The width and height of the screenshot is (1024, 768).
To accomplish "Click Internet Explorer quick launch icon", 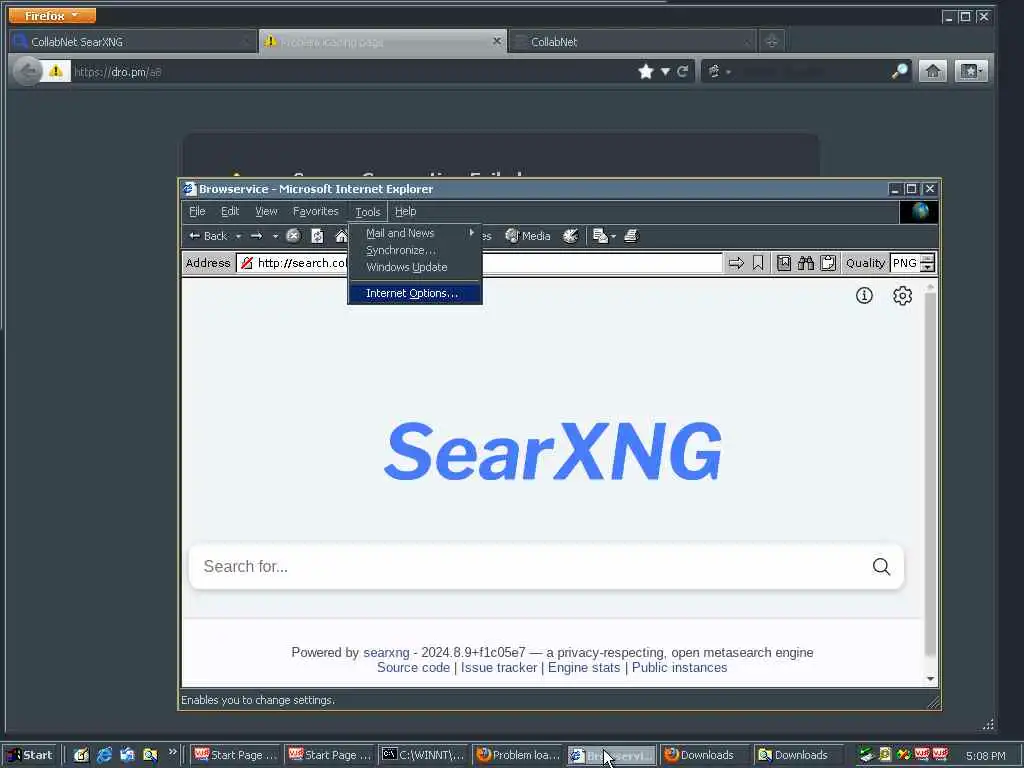I will [x=104, y=755].
